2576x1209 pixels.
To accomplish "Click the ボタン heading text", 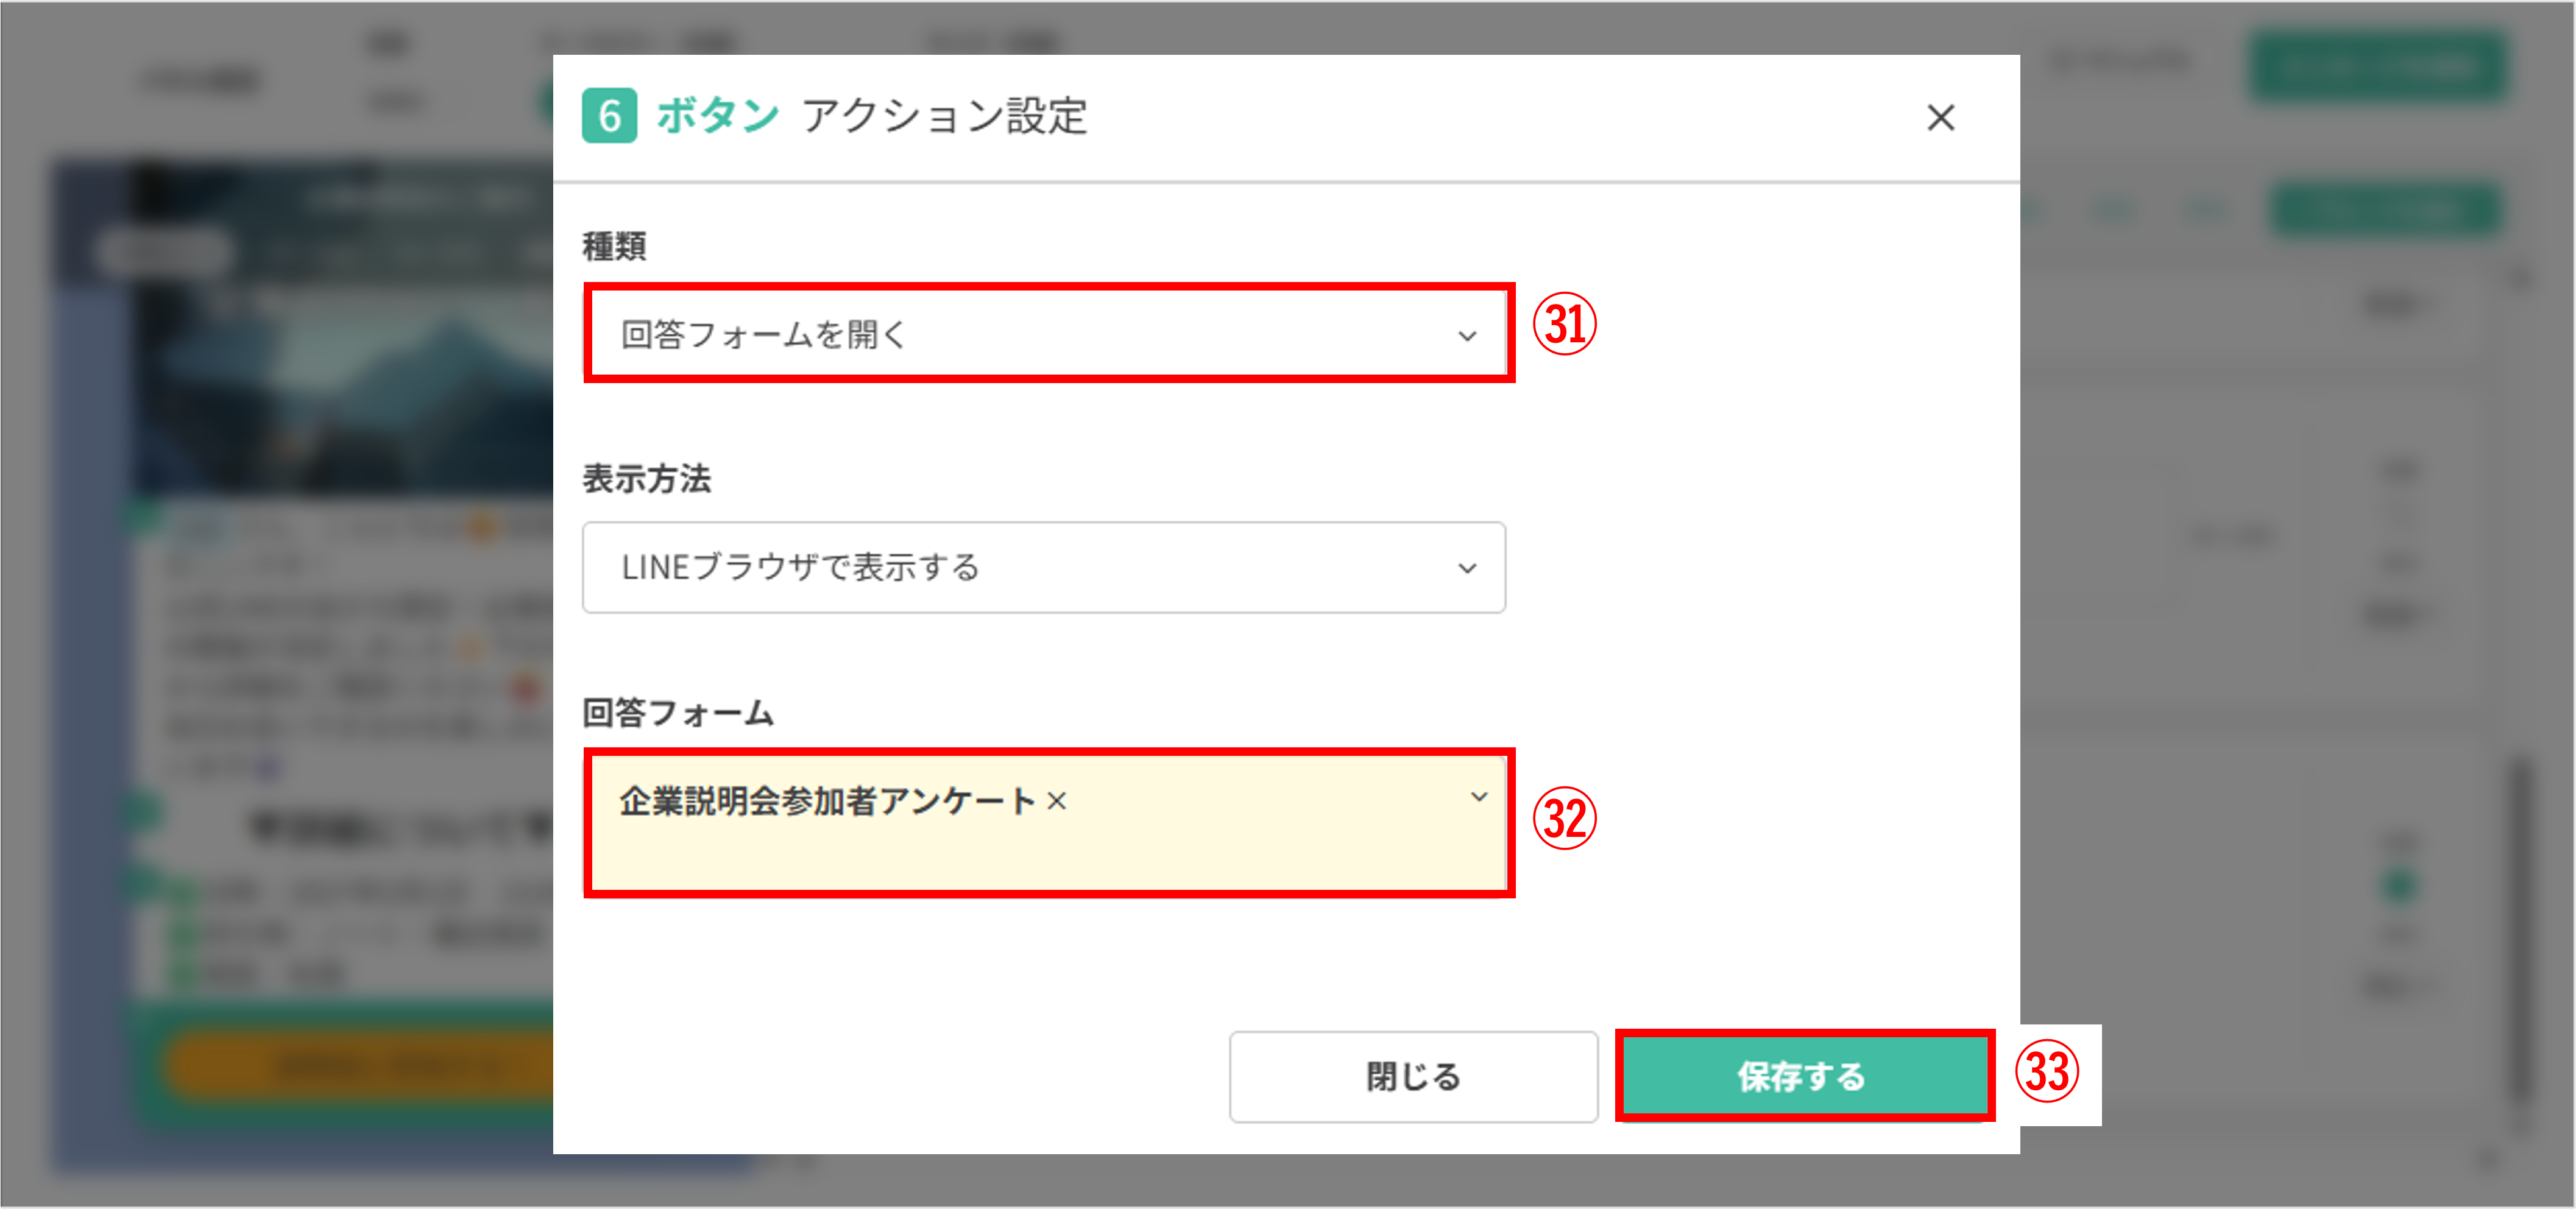I will coord(717,116).
